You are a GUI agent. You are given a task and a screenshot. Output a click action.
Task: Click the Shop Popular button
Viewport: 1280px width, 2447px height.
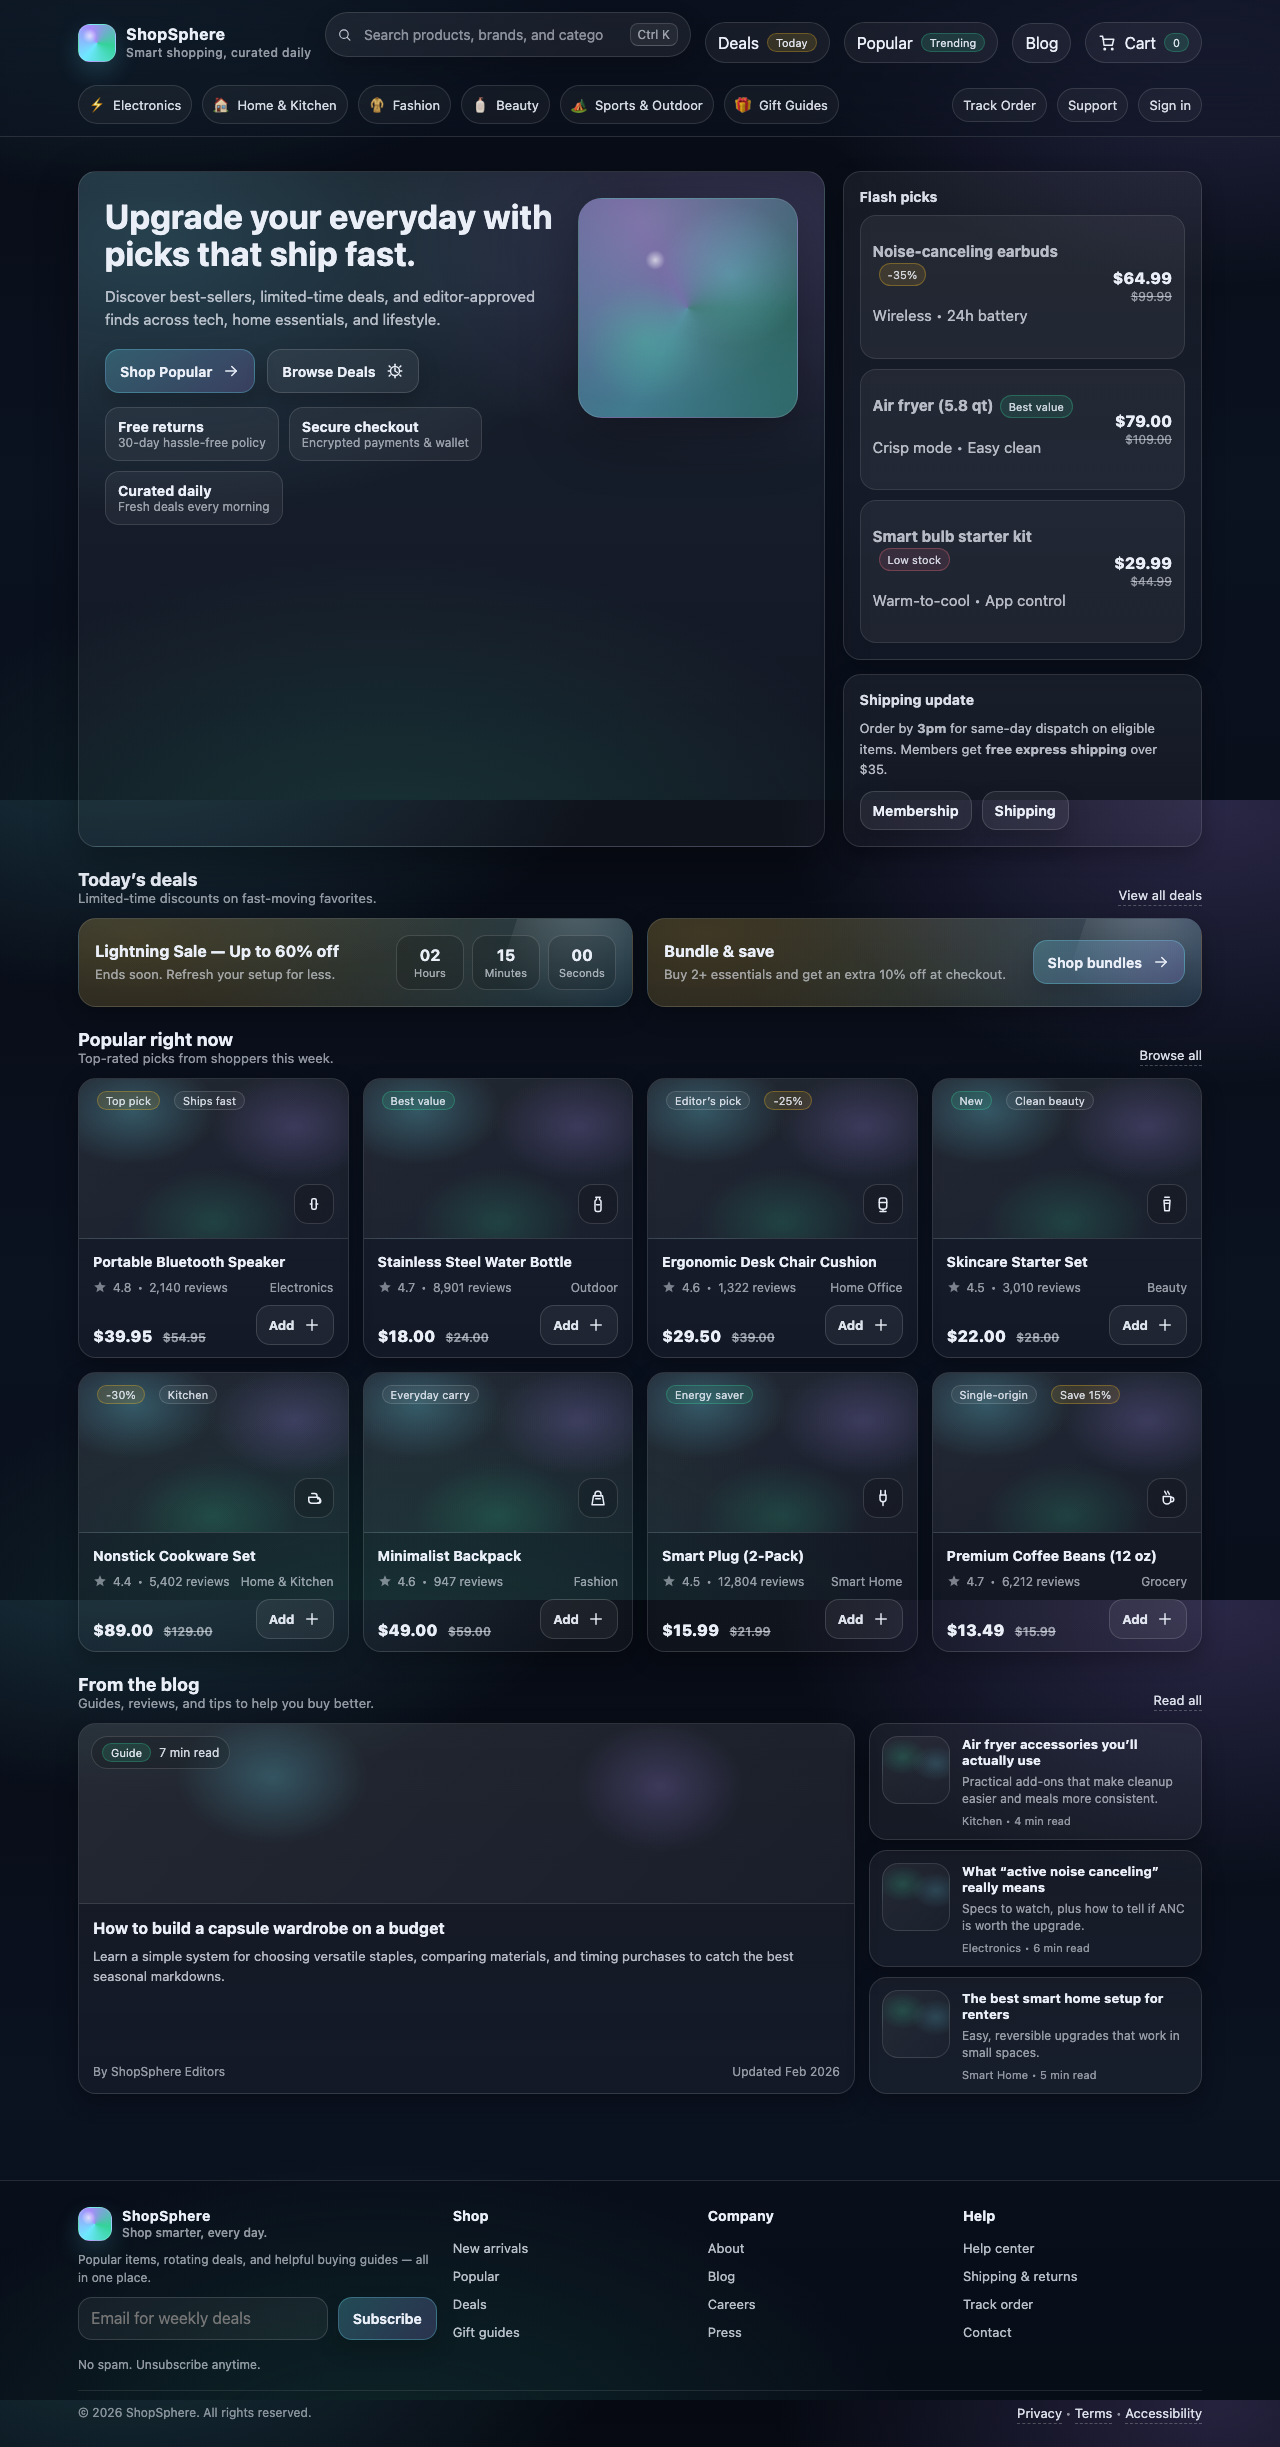tap(180, 371)
